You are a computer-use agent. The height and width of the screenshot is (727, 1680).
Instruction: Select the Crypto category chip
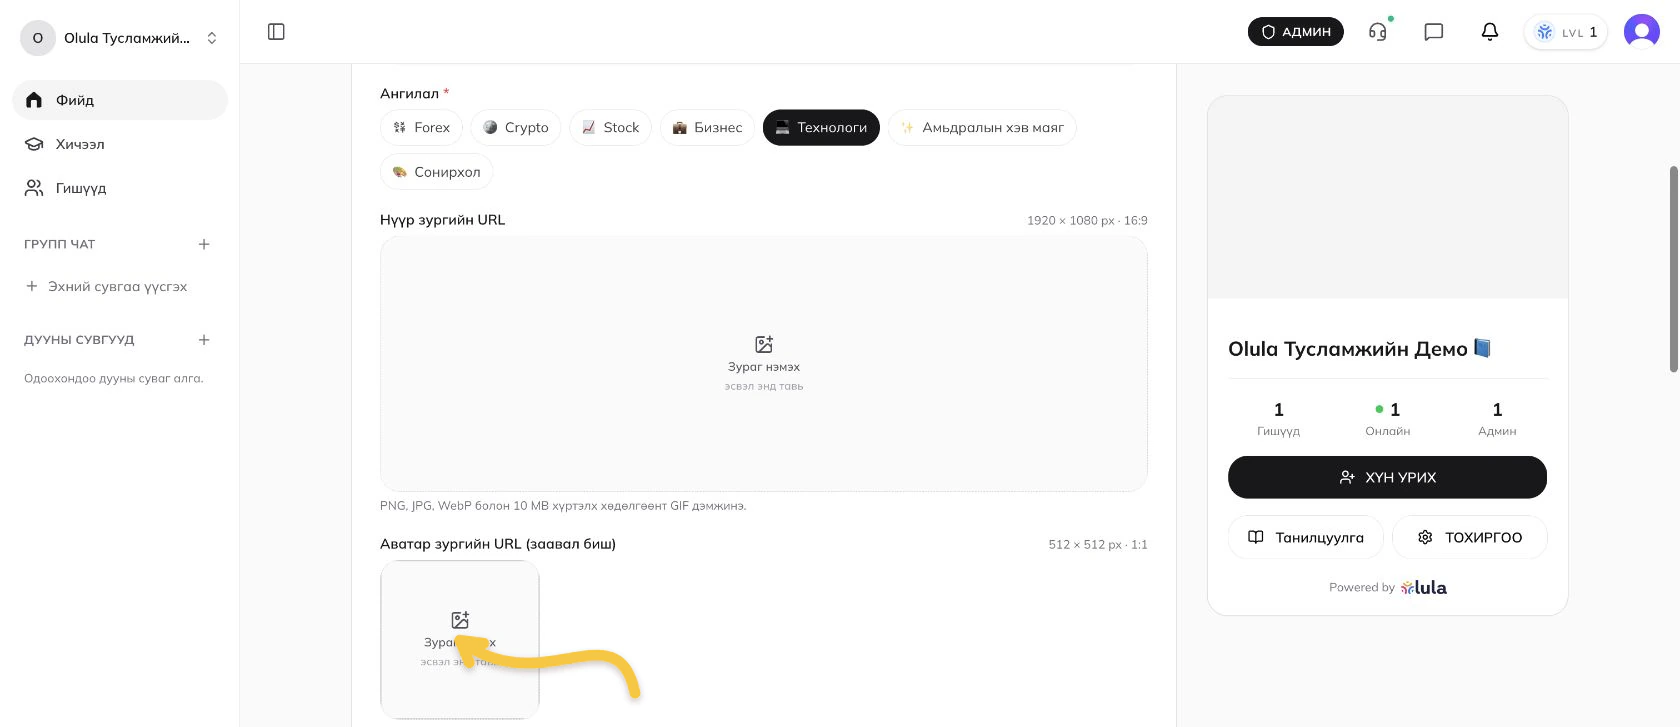click(x=516, y=128)
